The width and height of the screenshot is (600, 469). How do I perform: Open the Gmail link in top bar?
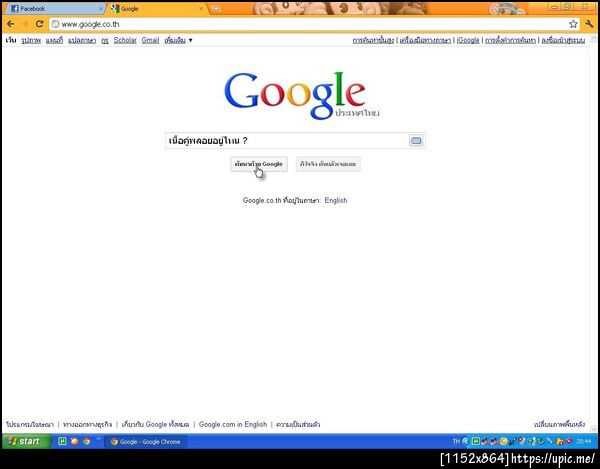point(150,40)
